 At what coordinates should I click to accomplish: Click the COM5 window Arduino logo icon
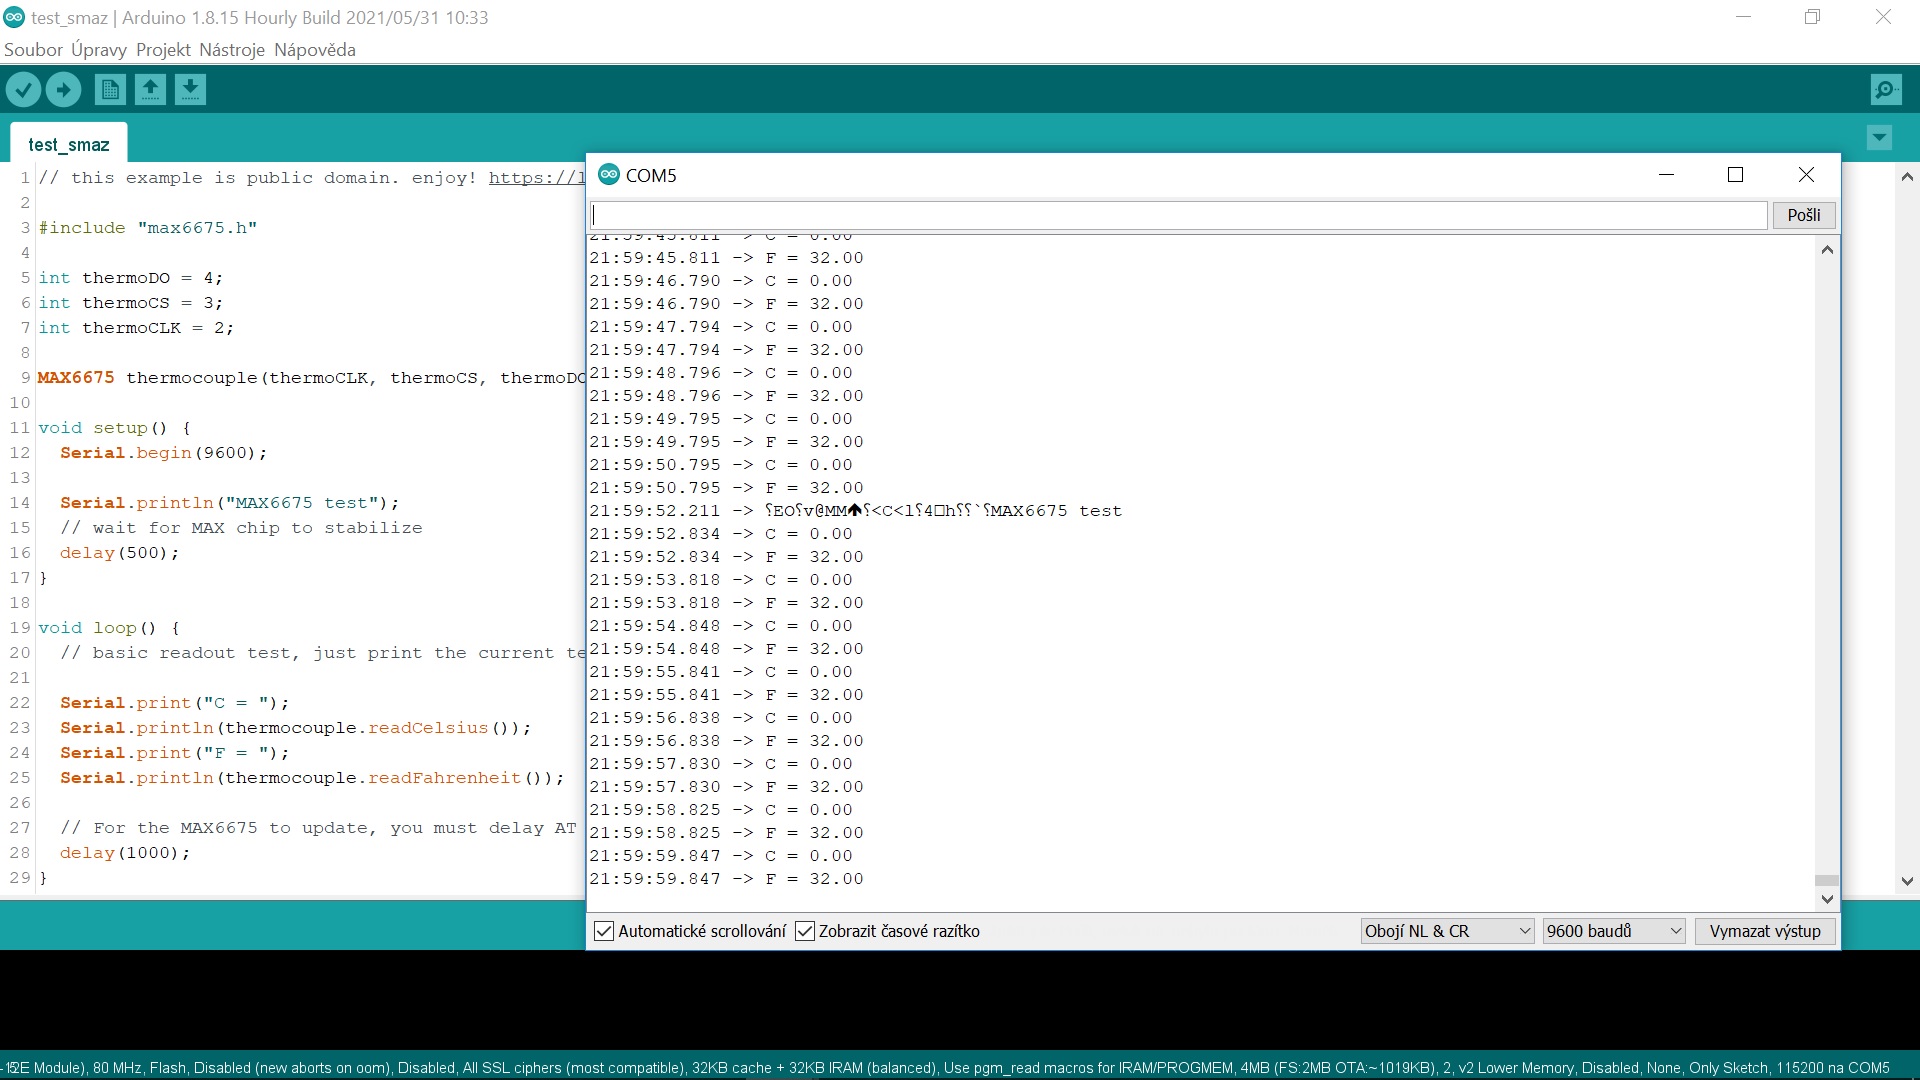click(x=608, y=175)
